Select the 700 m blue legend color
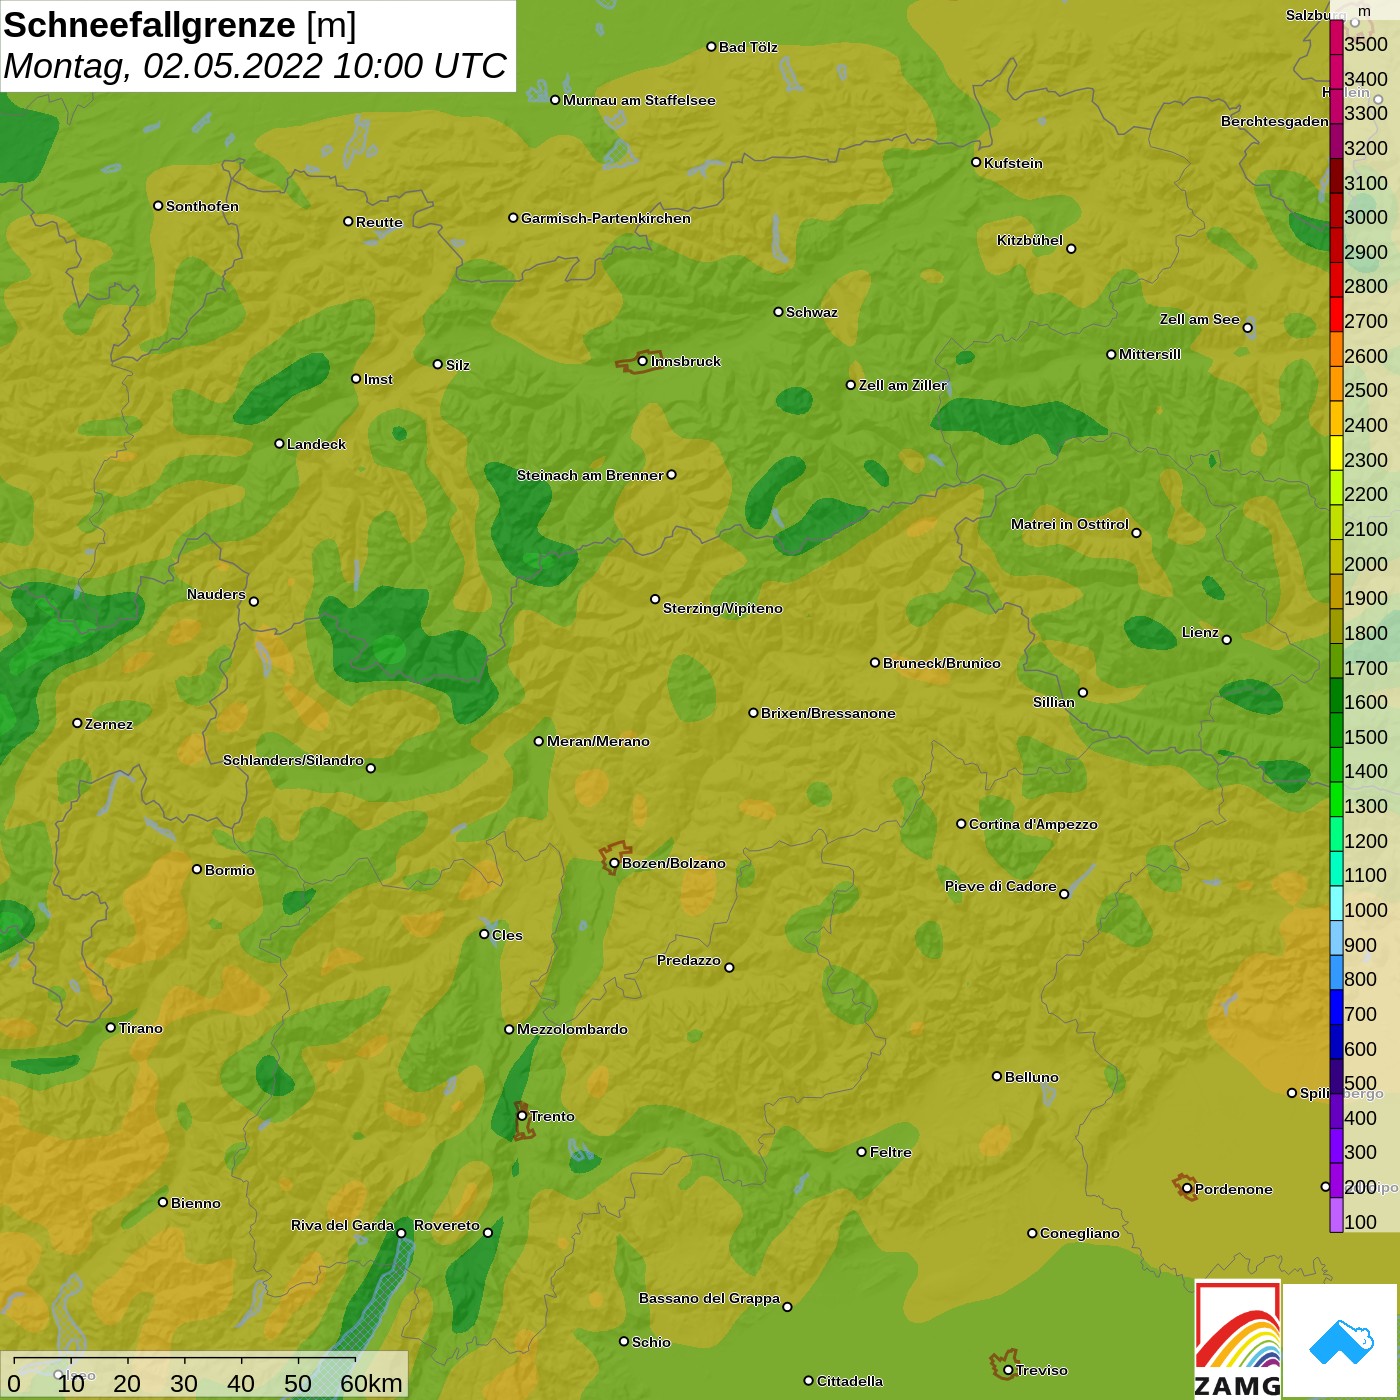Screen dimensions: 1400x1400 click(1336, 1007)
